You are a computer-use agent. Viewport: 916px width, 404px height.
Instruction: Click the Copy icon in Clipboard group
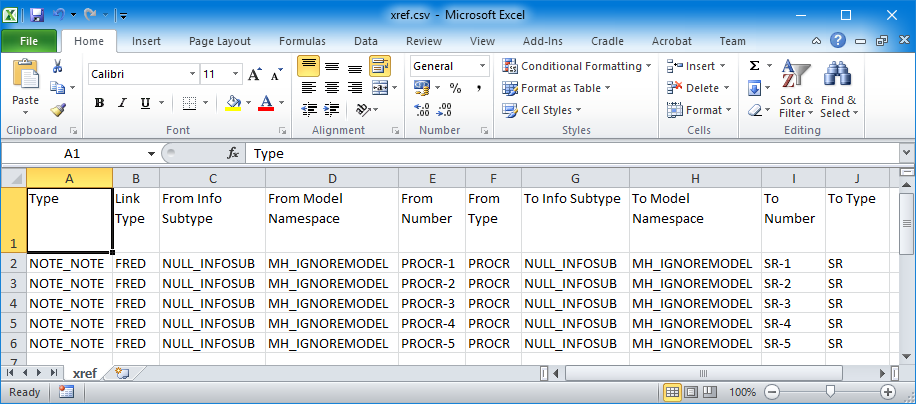(57, 88)
